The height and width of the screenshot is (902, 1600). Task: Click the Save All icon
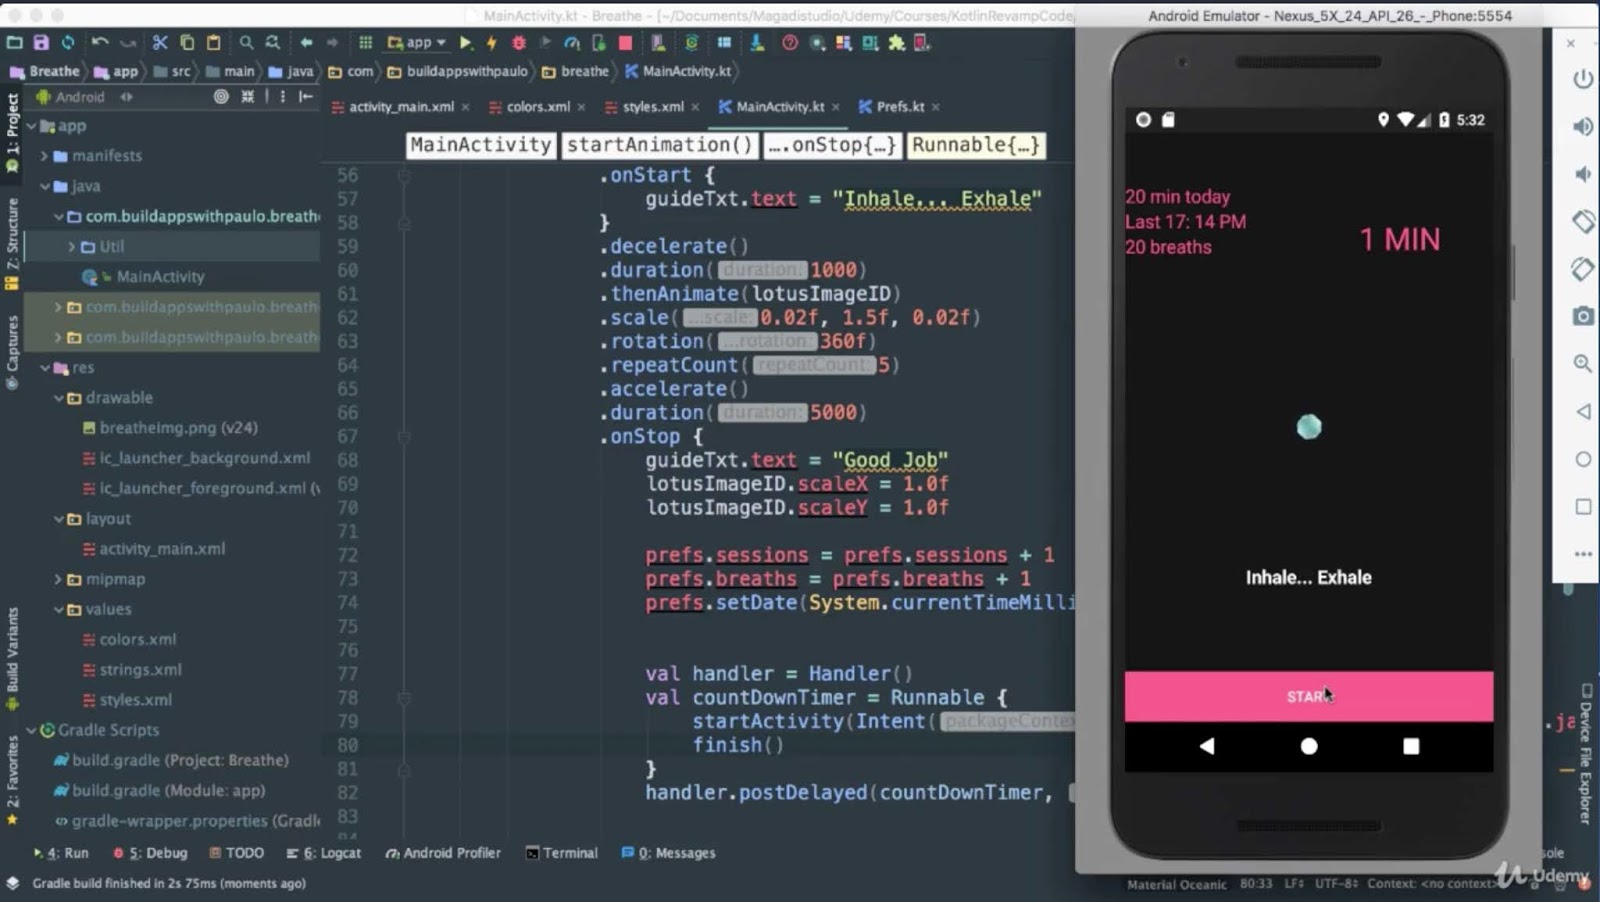point(41,43)
